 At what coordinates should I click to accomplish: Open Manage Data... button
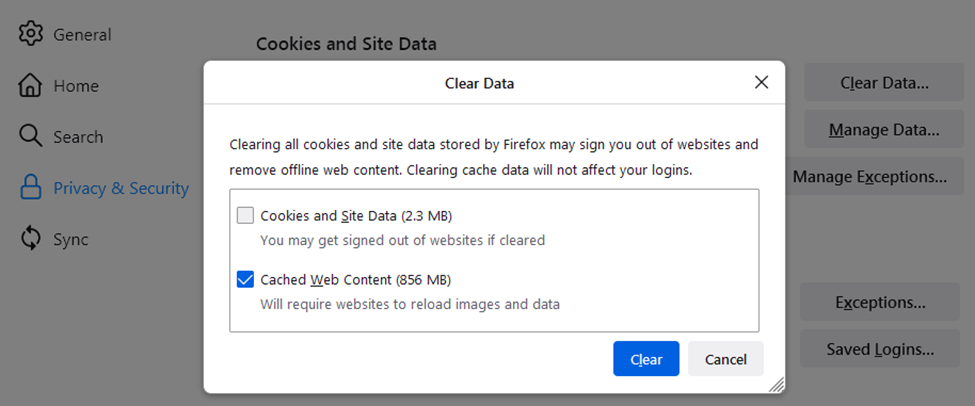(x=884, y=130)
